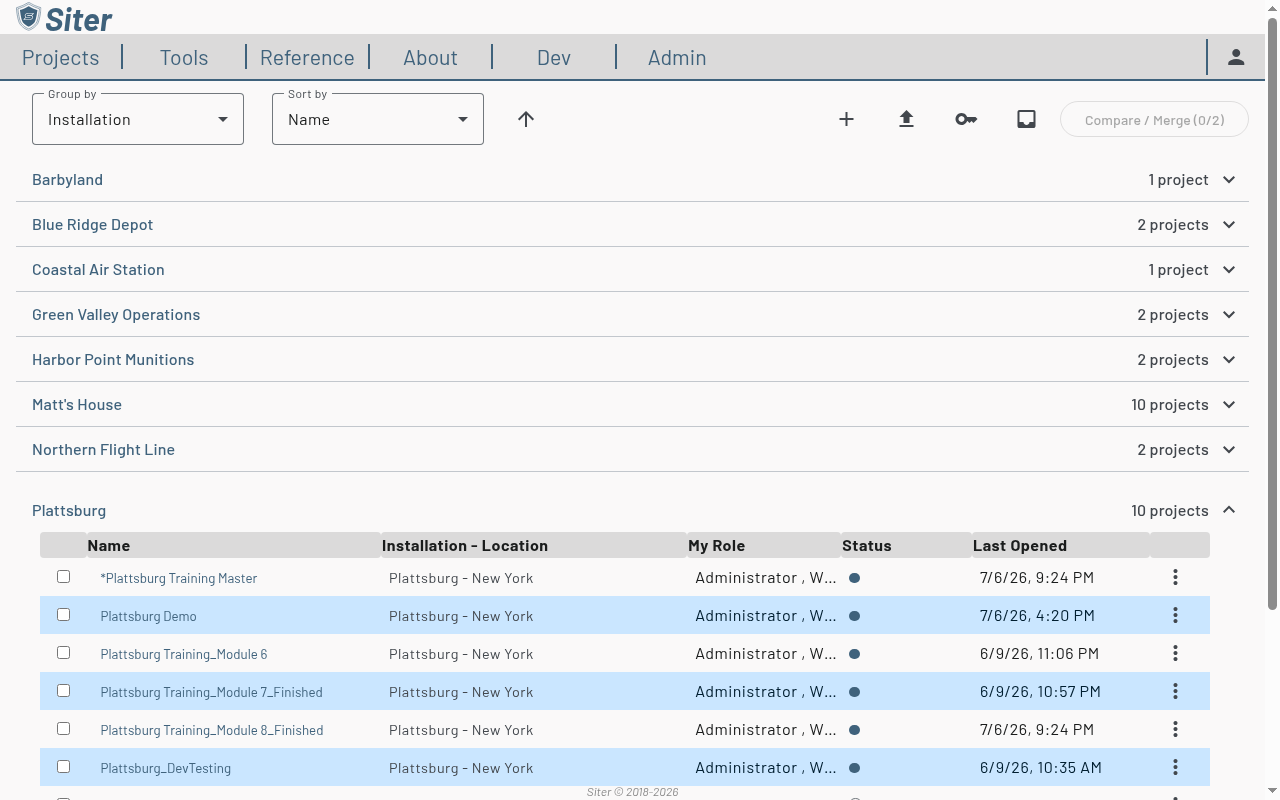Open the user account icon
Viewport: 1280px width, 800px height.
point(1236,57)
